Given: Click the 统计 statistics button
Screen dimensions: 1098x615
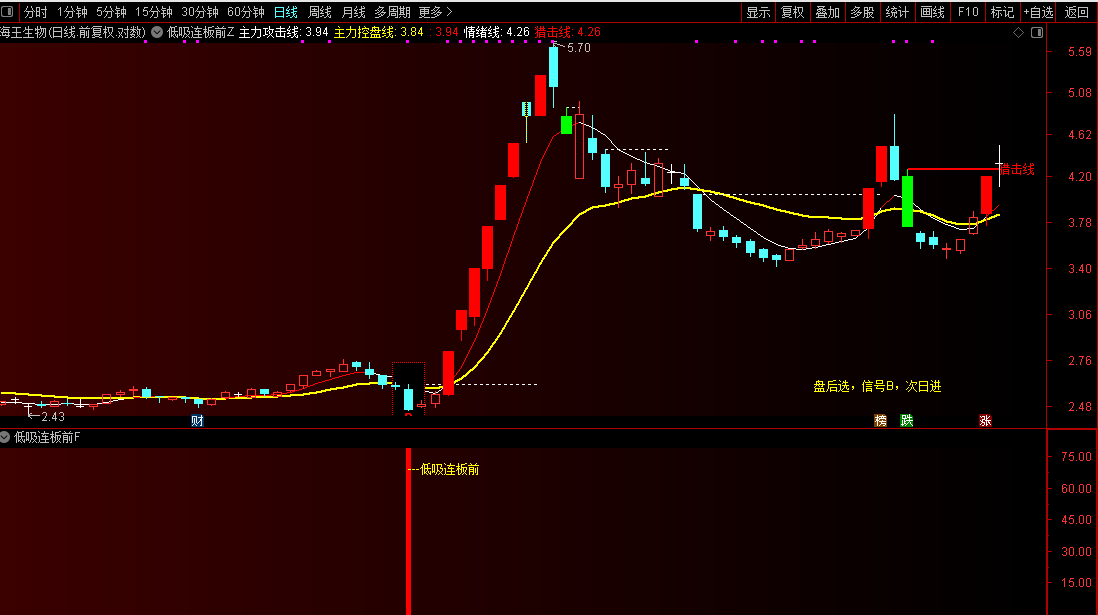Looking at the screenshot, I should pyautogui.click(x=898, y=12).
